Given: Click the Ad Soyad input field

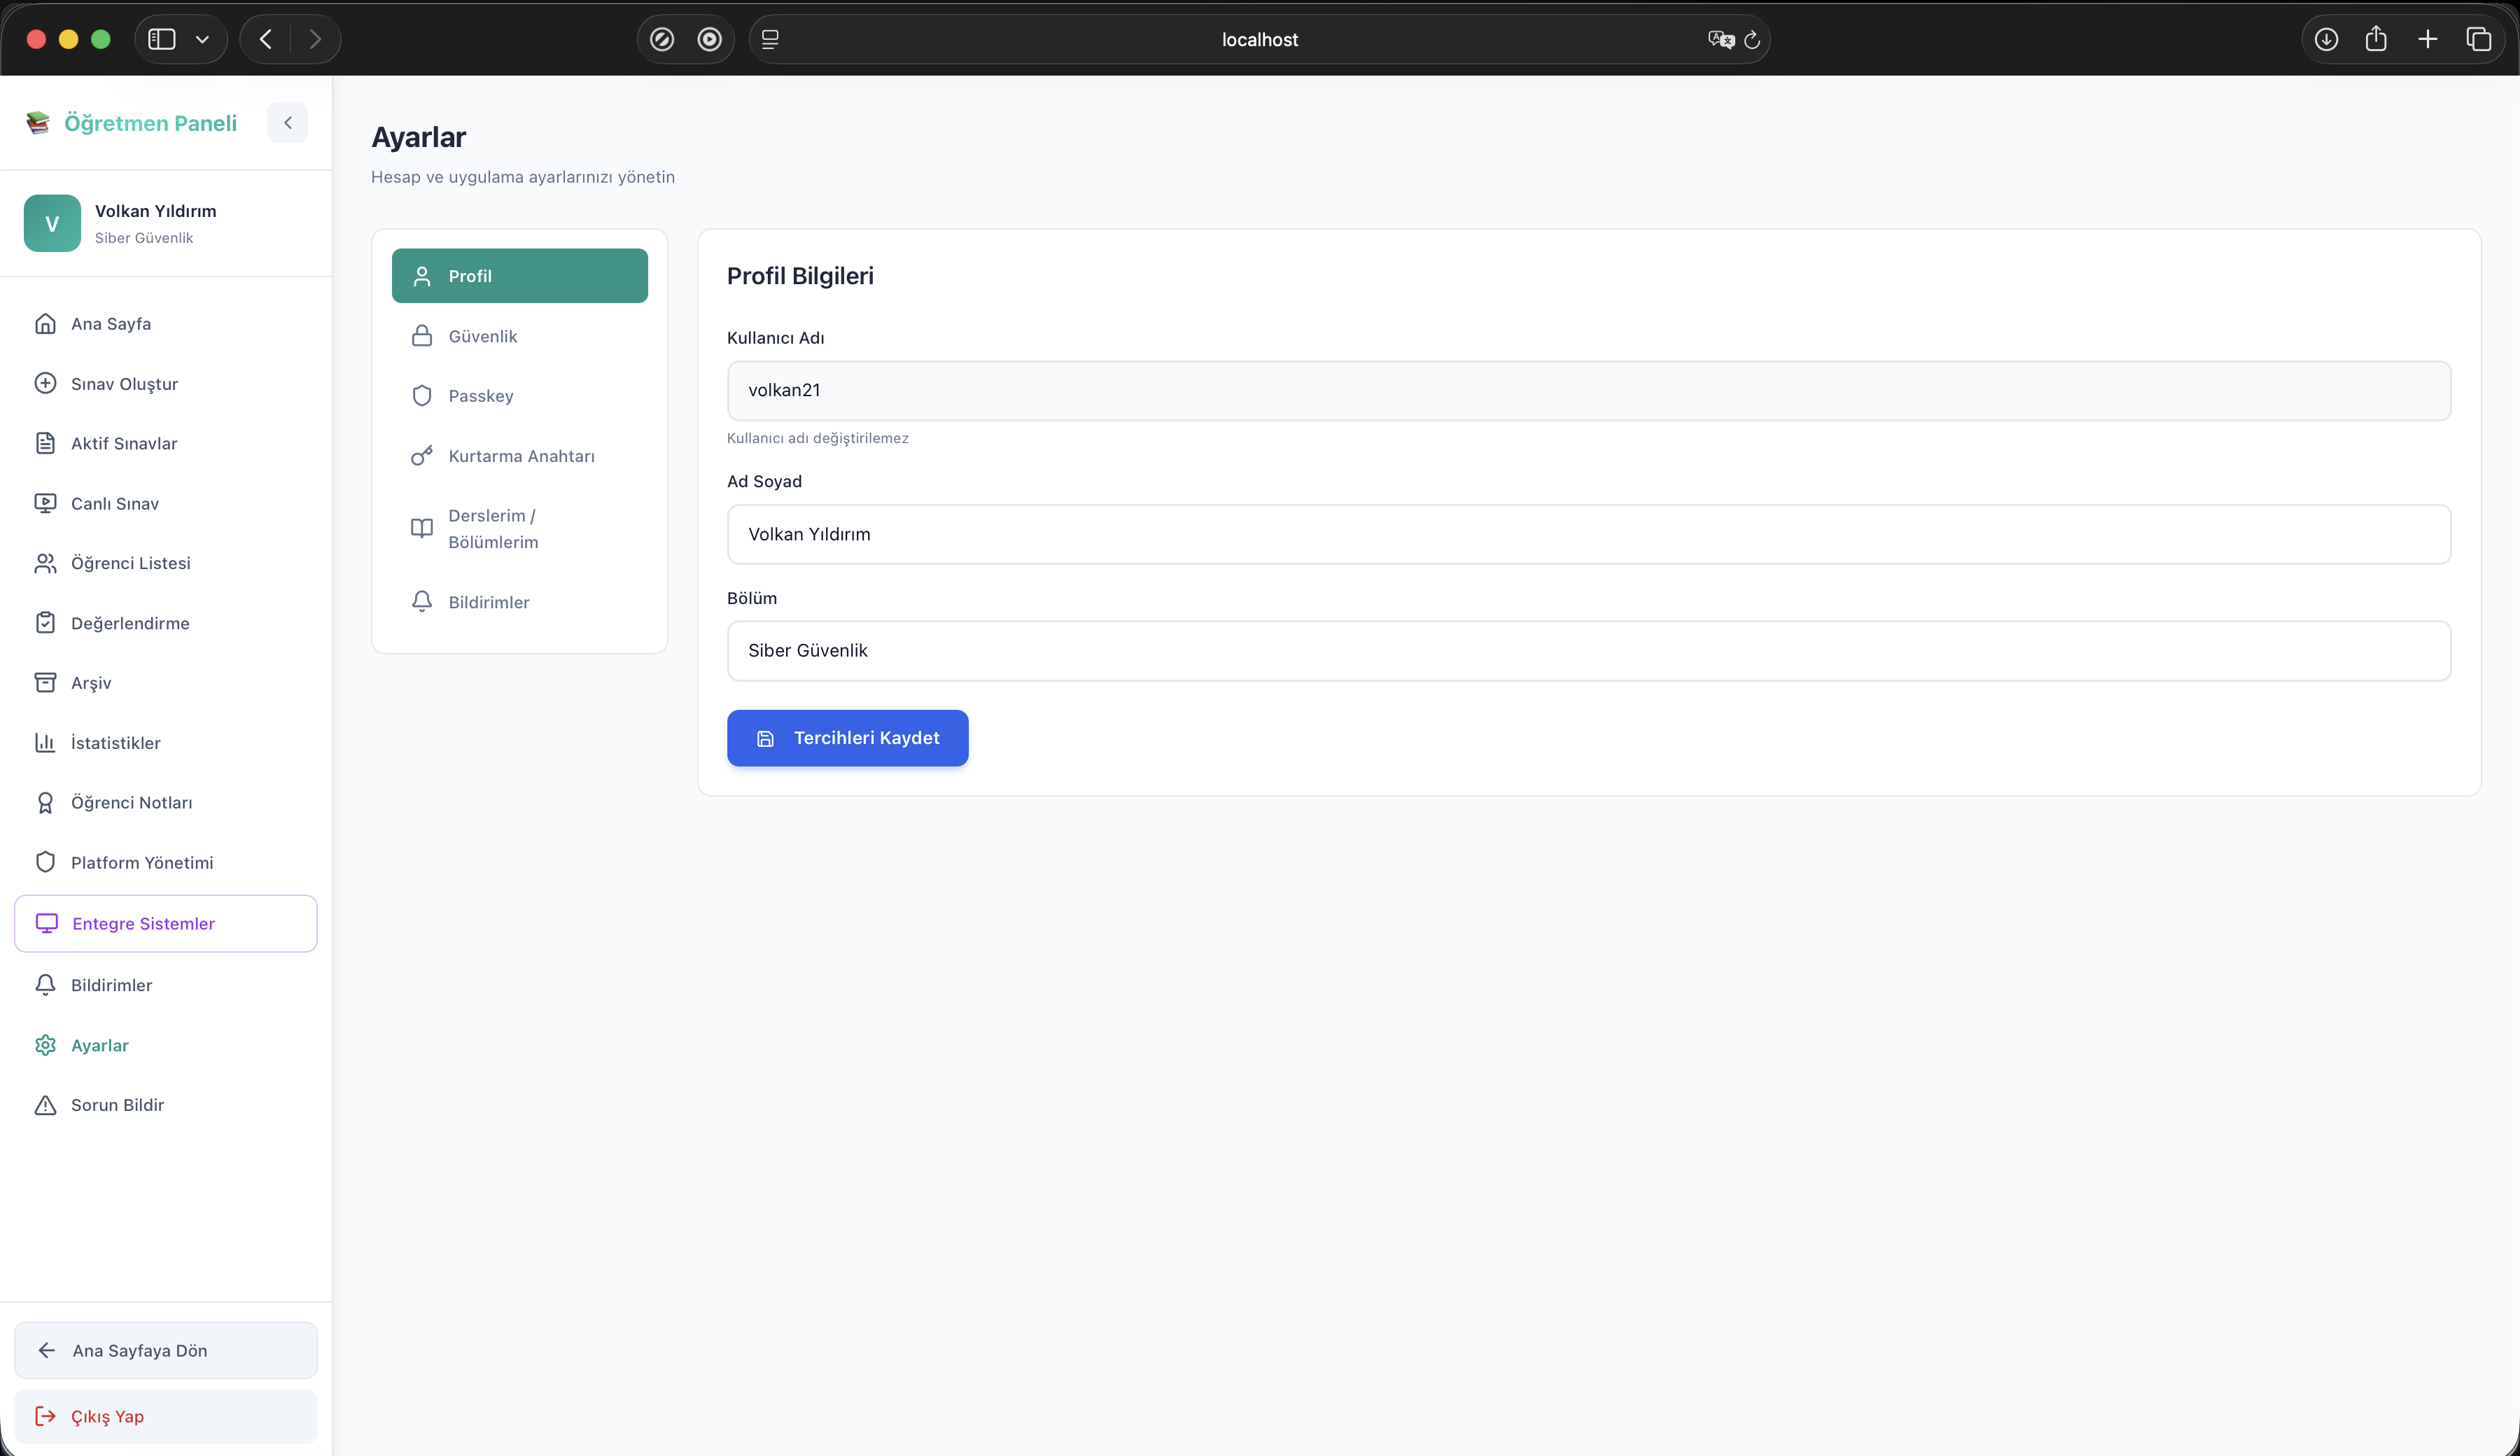Looking at the screenshot, I should click(x=1588, y=534).
